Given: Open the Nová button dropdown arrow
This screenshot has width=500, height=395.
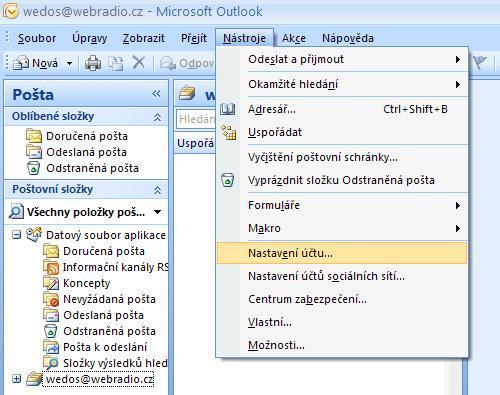Looking at the screenshot, I should (69, 63).
